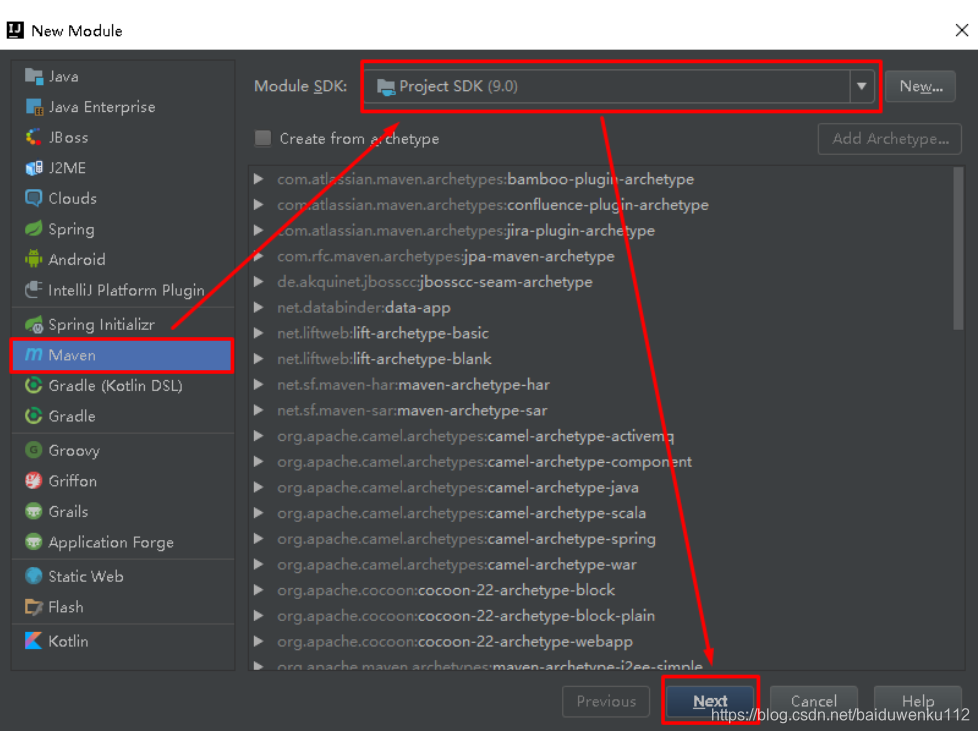Click the Cancel button

click(x=813, y=701)
